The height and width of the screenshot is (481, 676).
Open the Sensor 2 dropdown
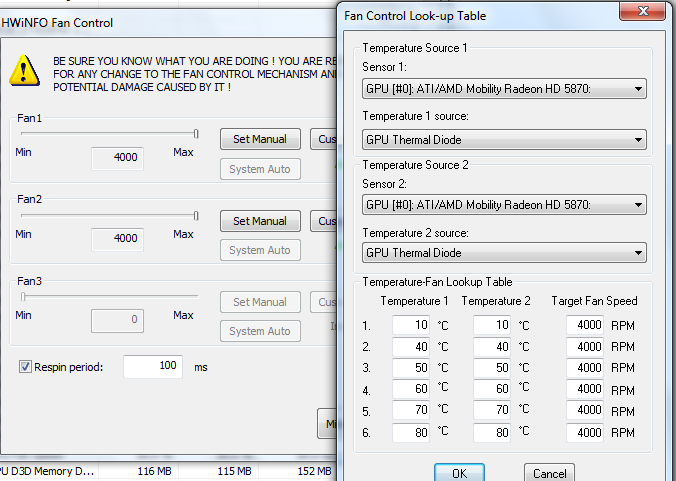[504, 204]
